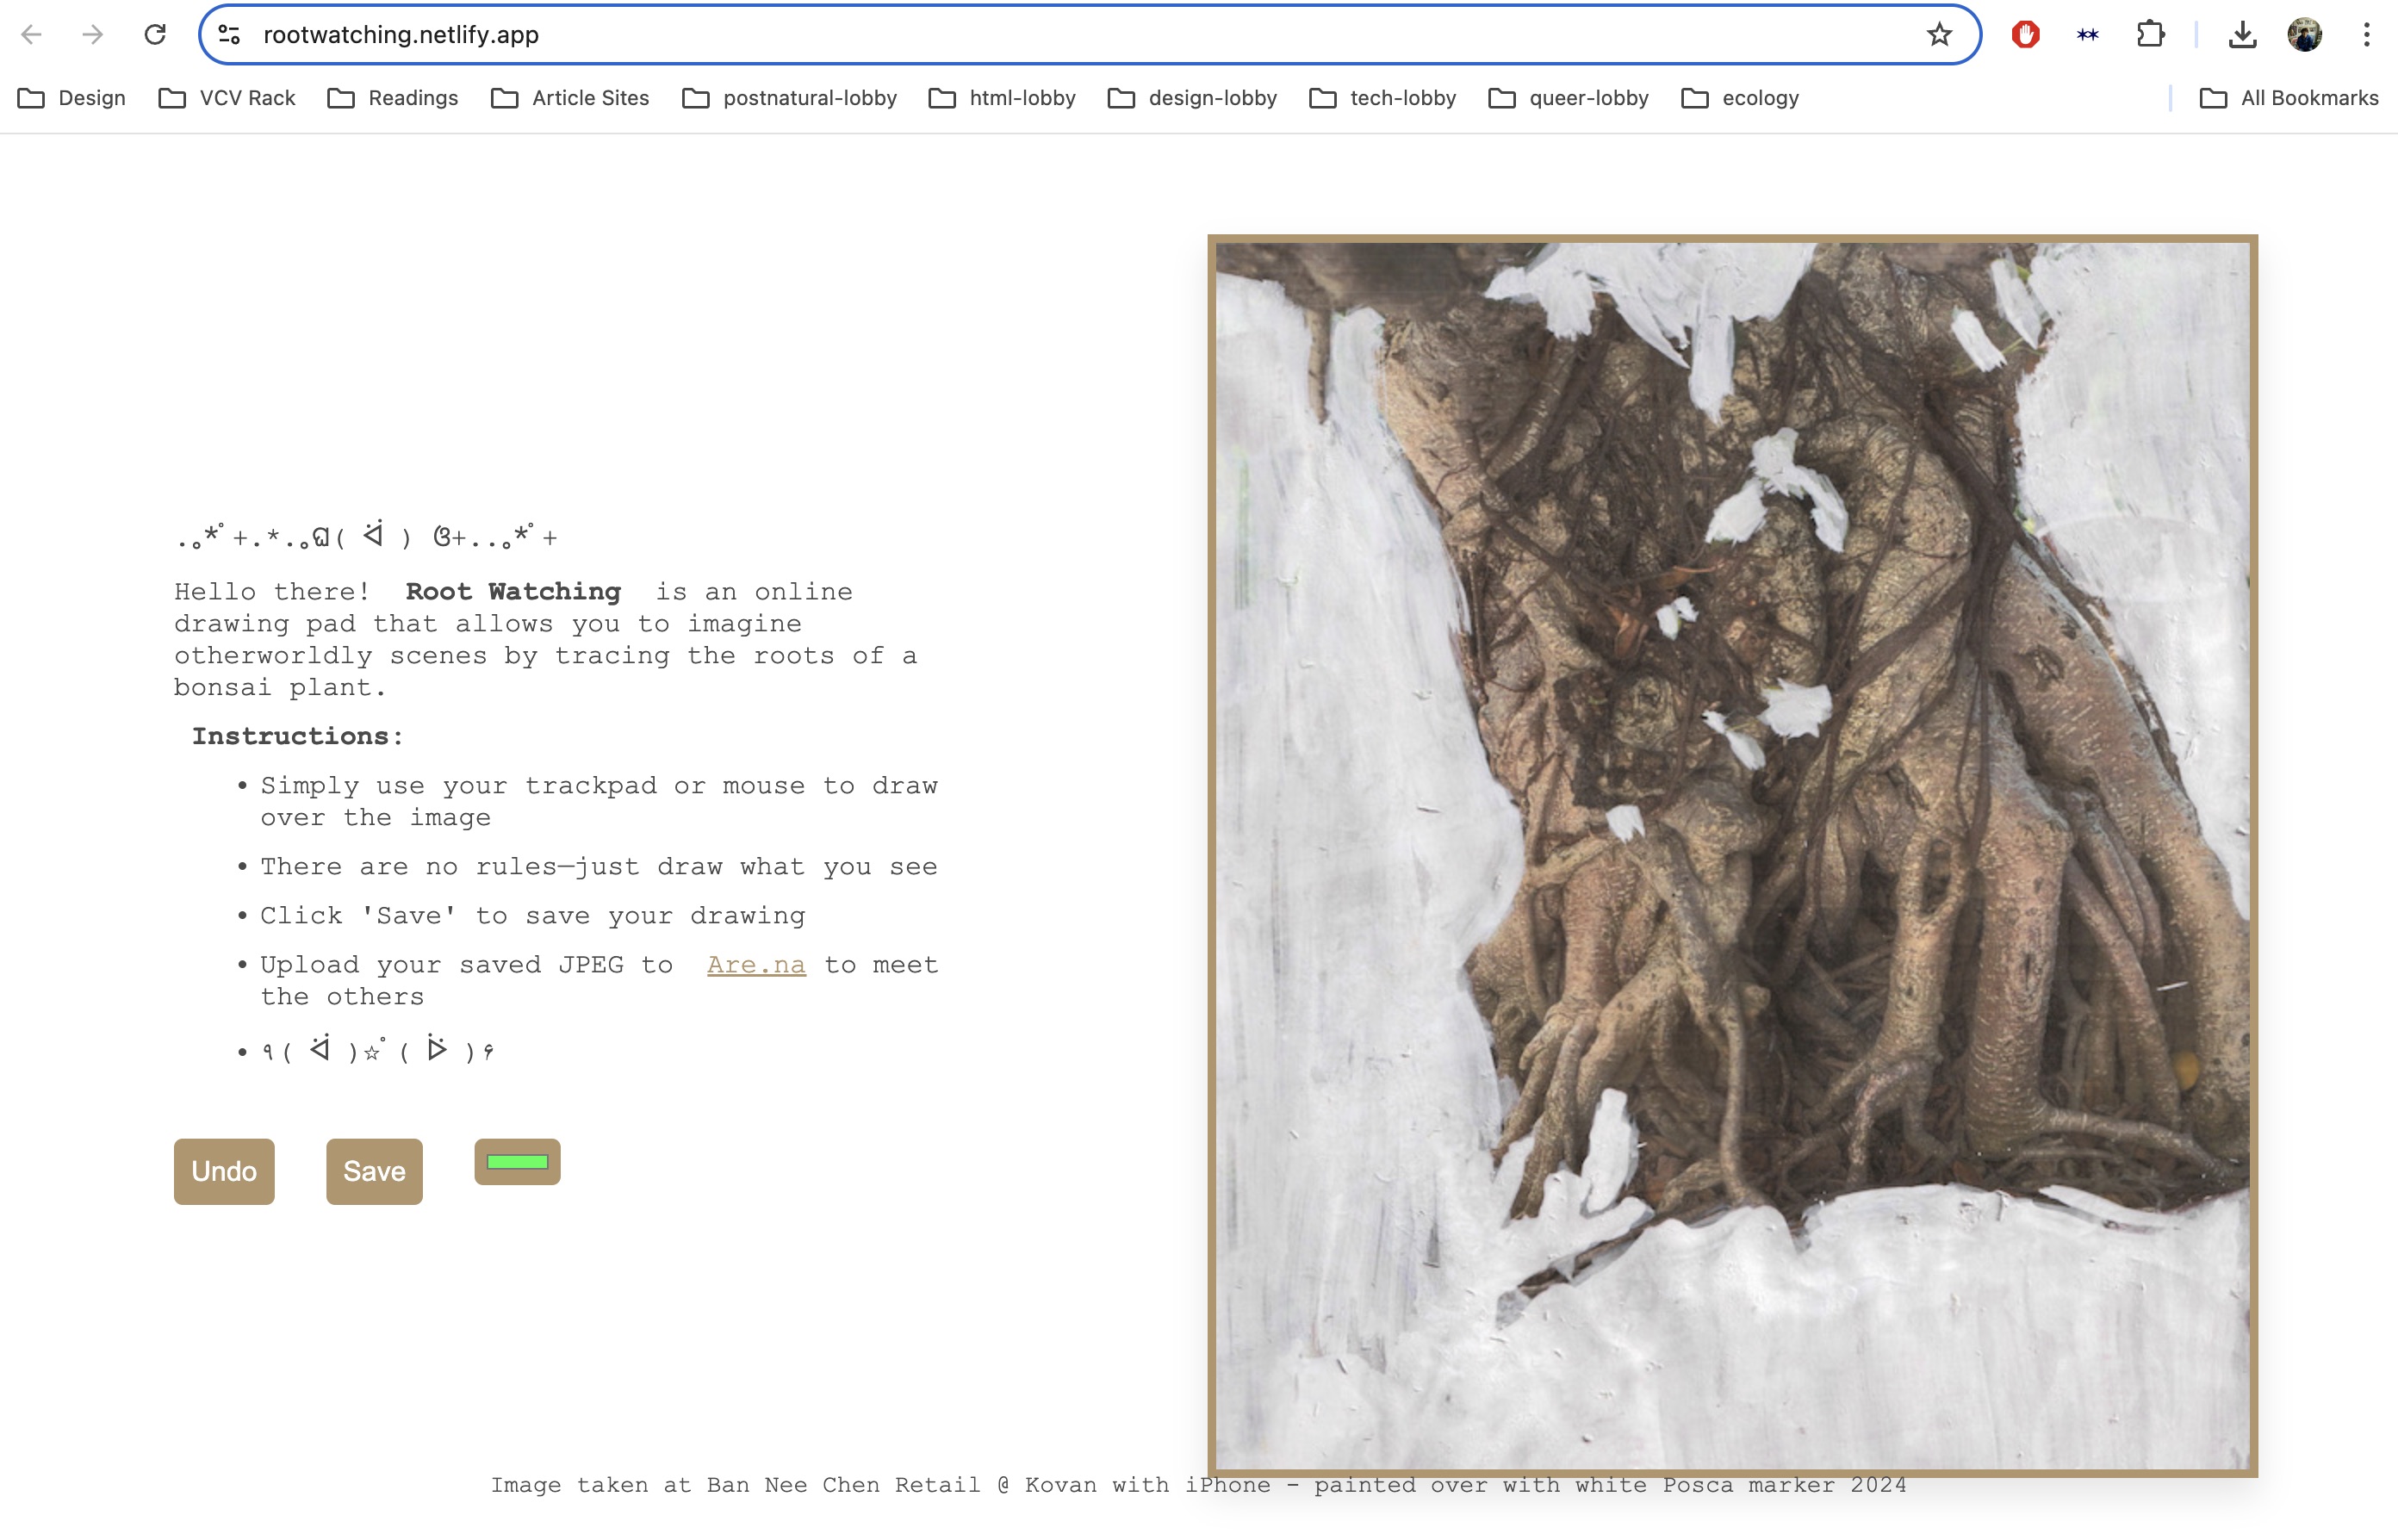Reload the Root Watching page
This screenshot has height=1540, width=2398.
pyautogui.click(x=155, y=35)
